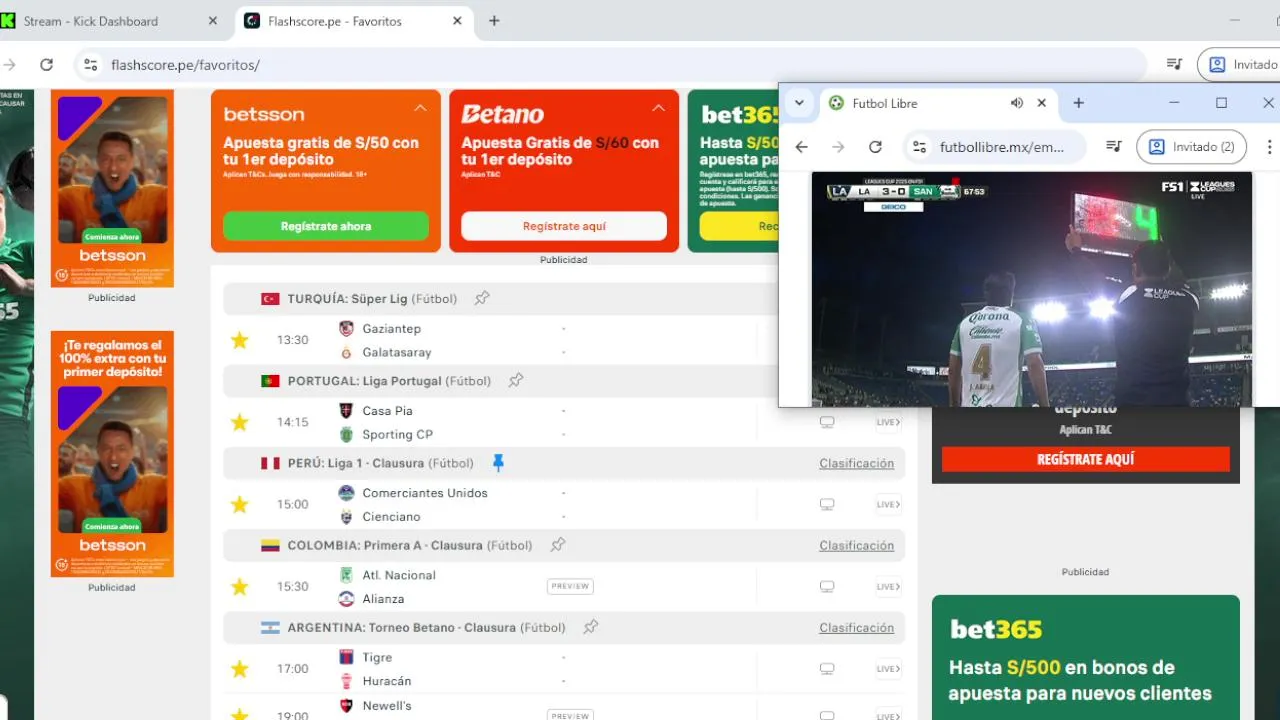Open Clasificación for Colombia Primera A
This screenshot has width=1280, height=720.
[x=857, y=545]
